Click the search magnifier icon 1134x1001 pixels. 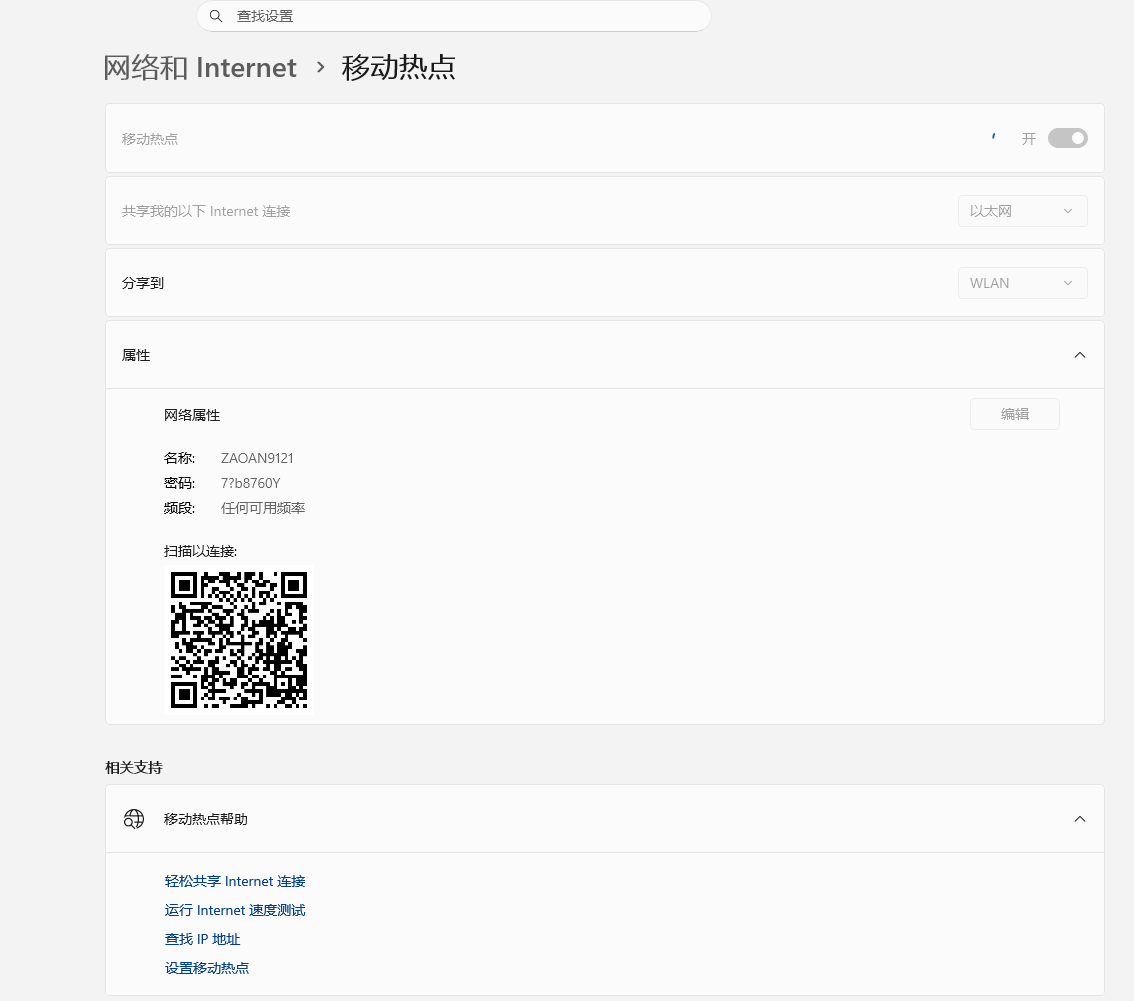216,16
